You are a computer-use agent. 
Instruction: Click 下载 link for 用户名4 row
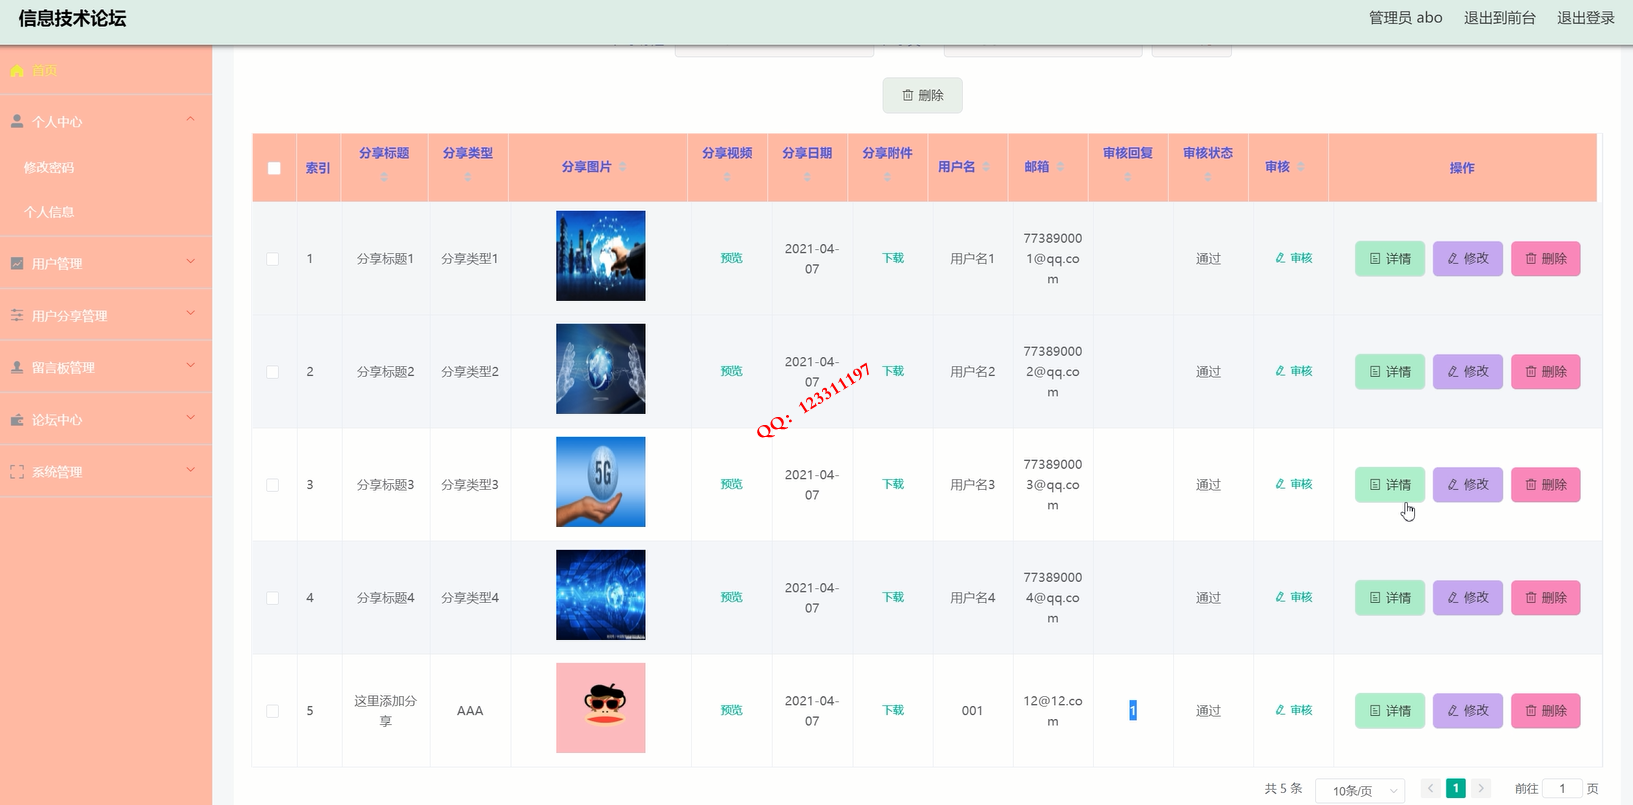coord(893,597)
